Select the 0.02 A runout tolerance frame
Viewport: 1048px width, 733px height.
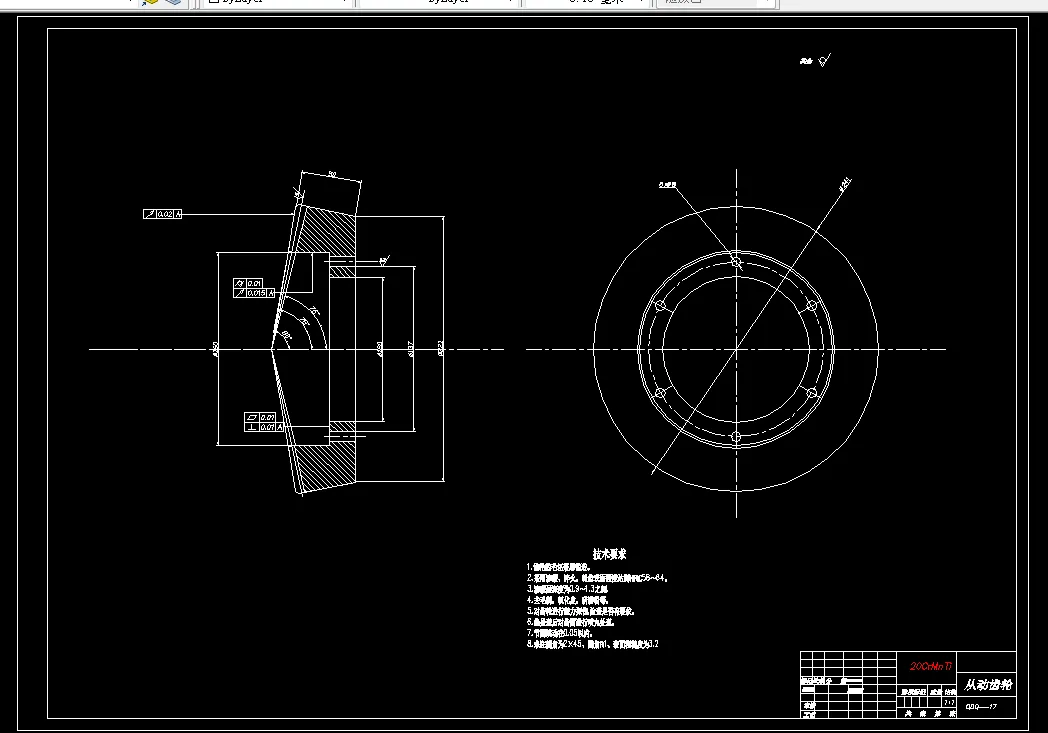tap(162, 214)
